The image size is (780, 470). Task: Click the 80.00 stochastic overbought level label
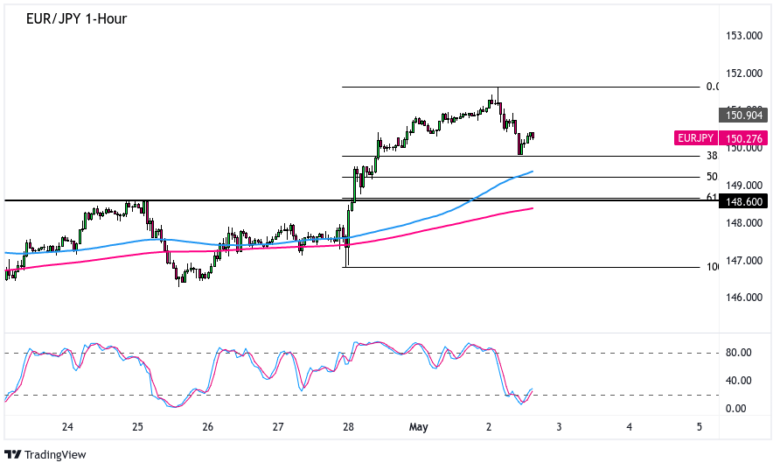[738, 353]
